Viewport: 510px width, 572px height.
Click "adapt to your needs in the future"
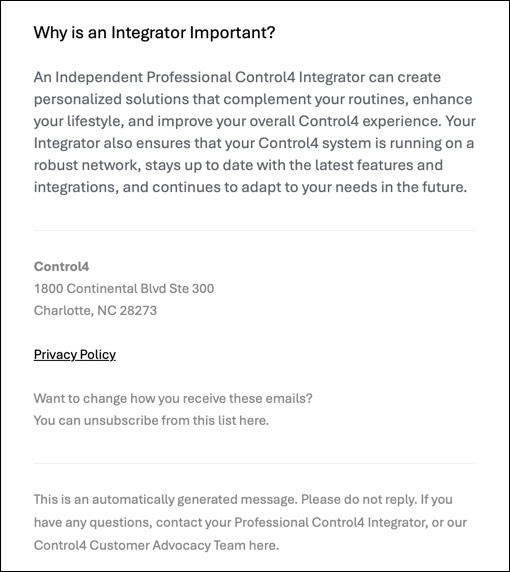354,187
